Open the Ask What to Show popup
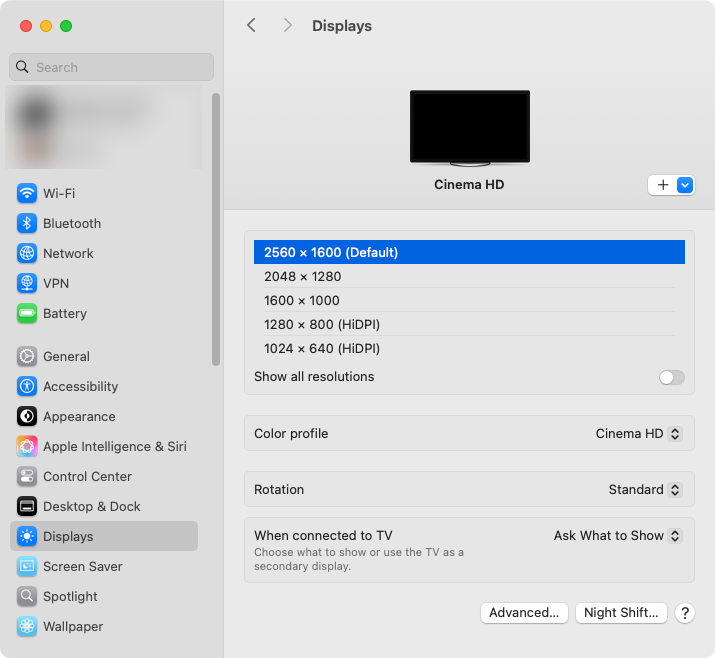This screenshot has height=658, width=715. click(x=617, y=535)
